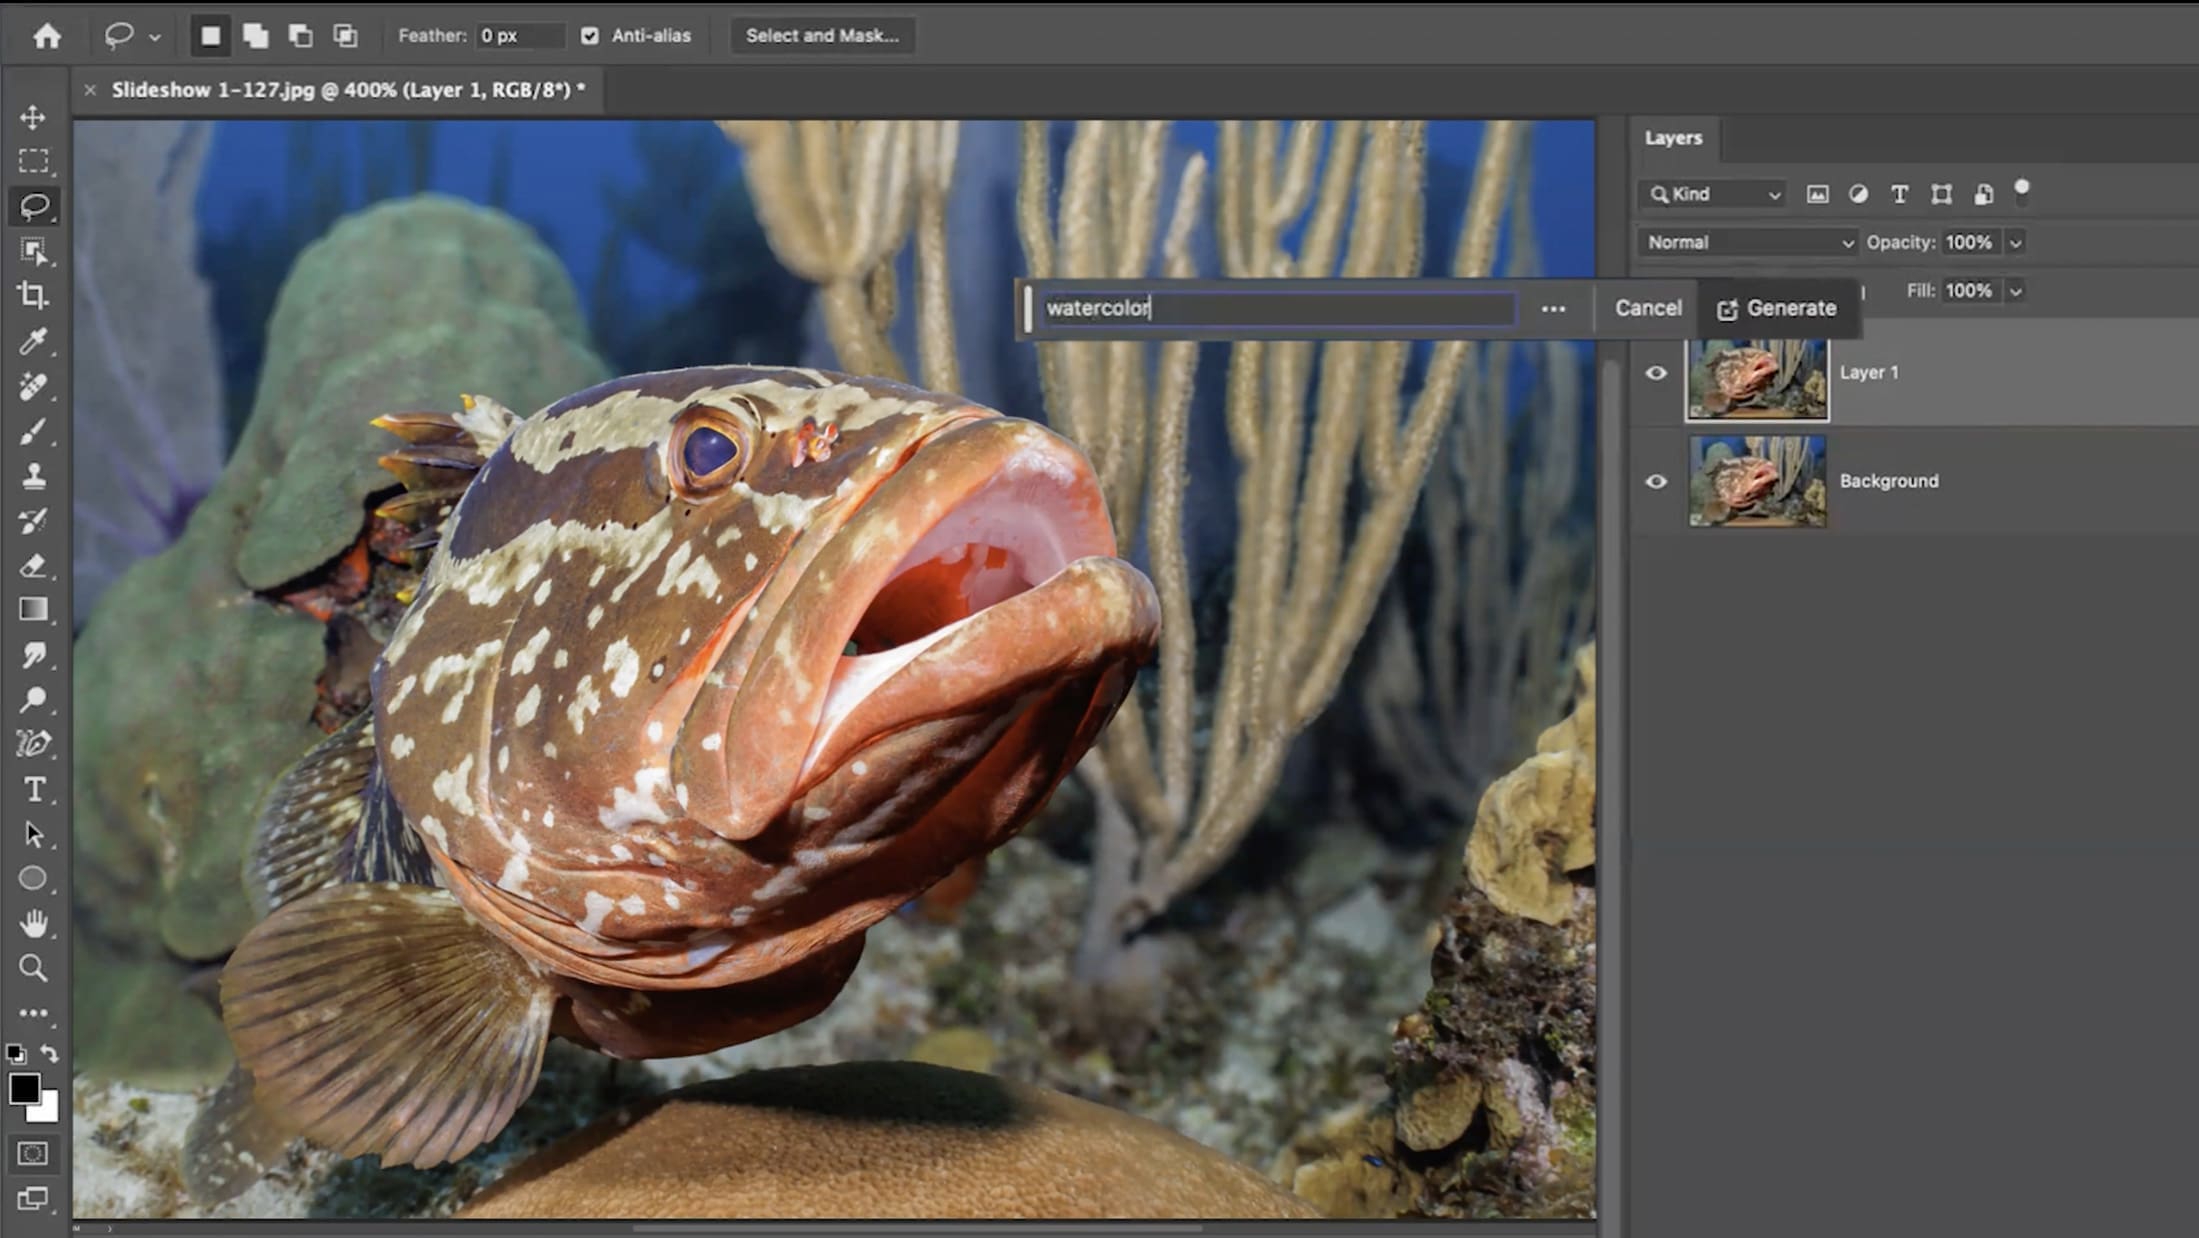Image resolution: width=2199 pixels, height=1238 pixels.
Task: Select the Slideshow 1-127.jpg document tab
Action: pos(348,90)
